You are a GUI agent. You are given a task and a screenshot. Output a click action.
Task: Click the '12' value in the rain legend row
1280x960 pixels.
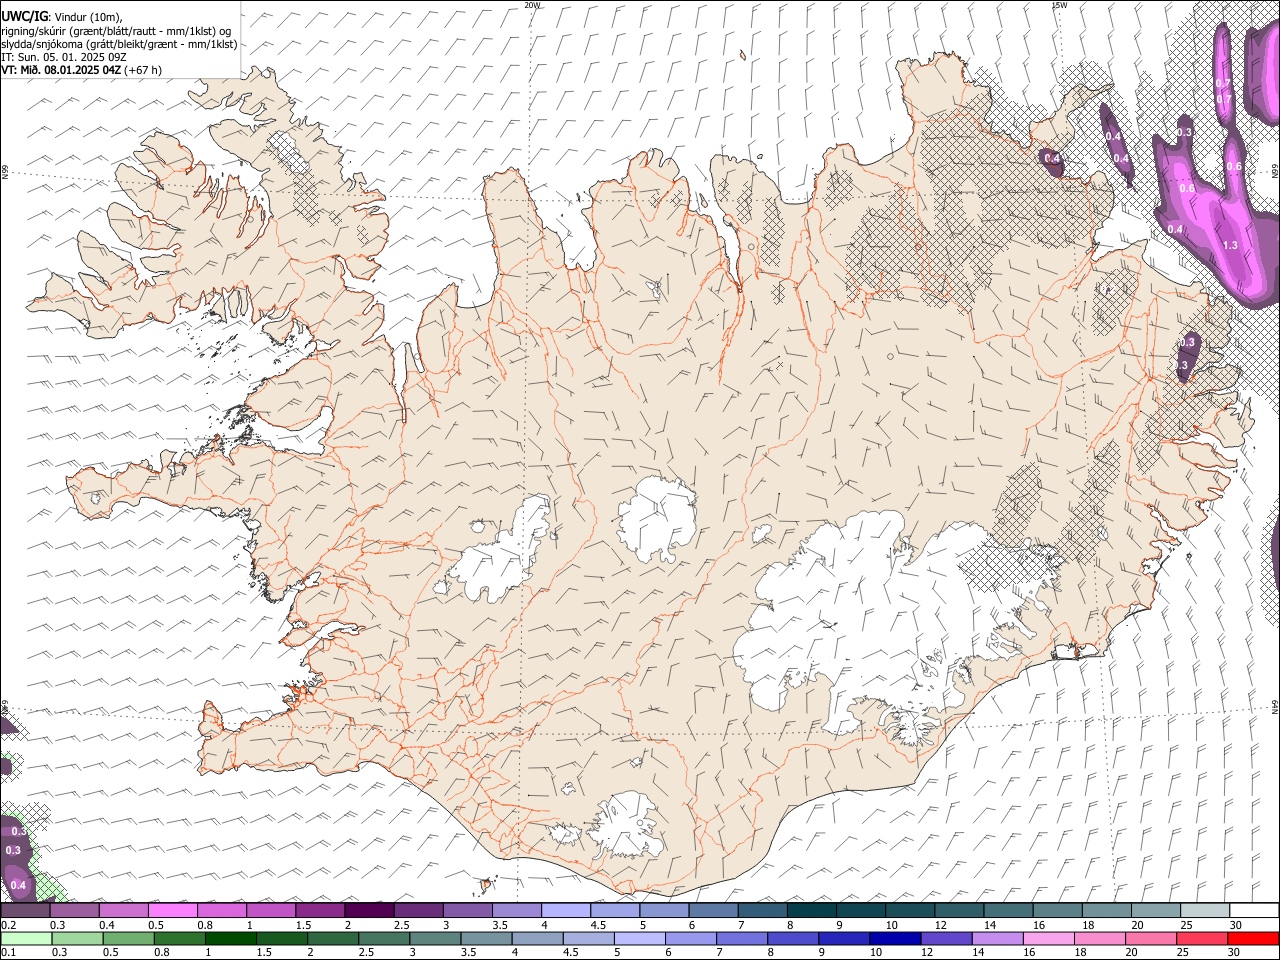(x=927, y=953)
